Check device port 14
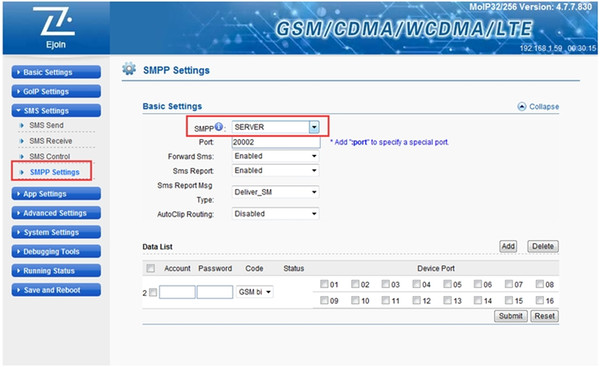 point(478,300)
